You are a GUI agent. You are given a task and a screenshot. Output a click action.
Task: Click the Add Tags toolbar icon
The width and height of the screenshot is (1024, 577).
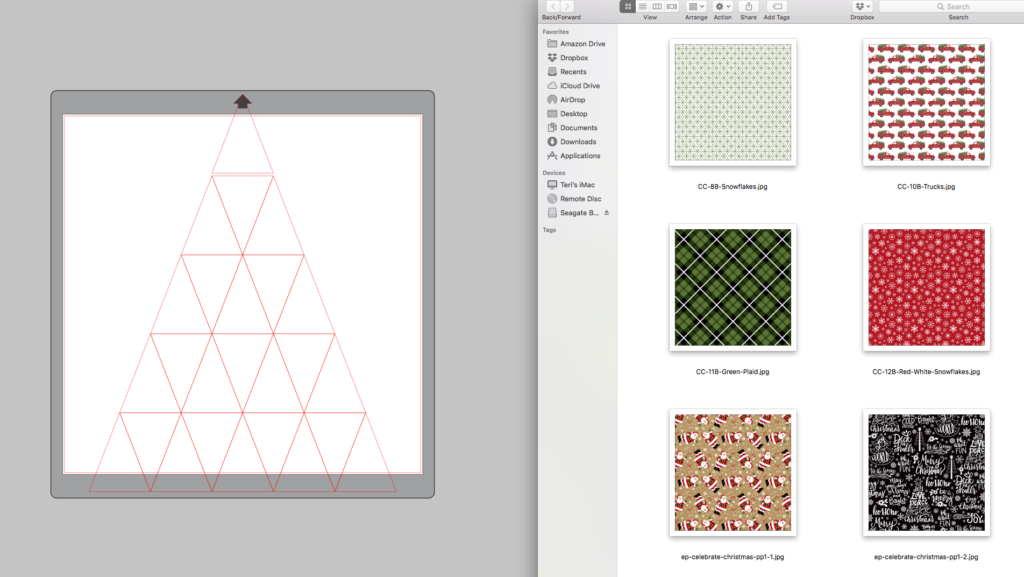point(777,6)
